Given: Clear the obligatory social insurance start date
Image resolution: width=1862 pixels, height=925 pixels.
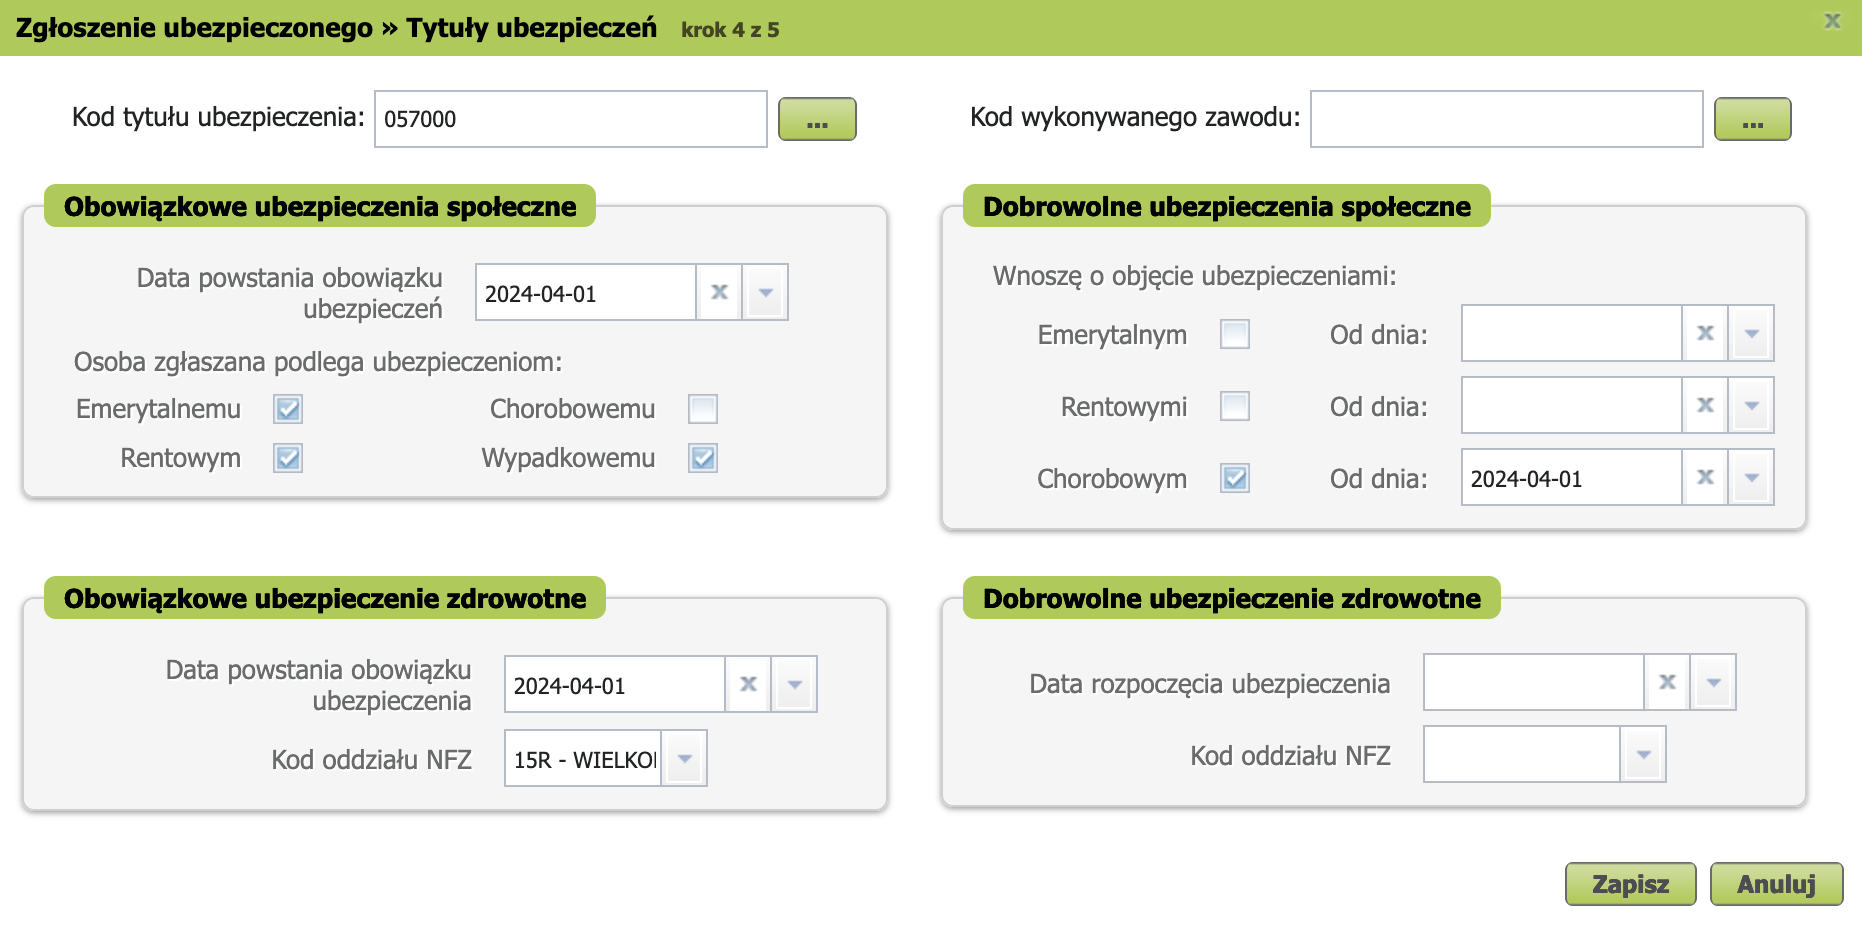Looking at the screenshot, I should pos(719,293).
